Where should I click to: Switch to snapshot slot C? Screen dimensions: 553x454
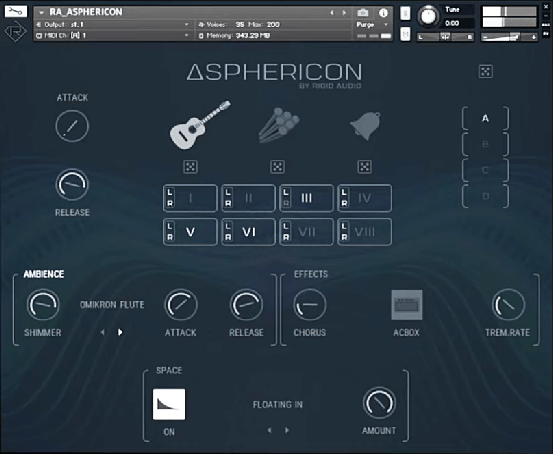[x=485, y=170]
